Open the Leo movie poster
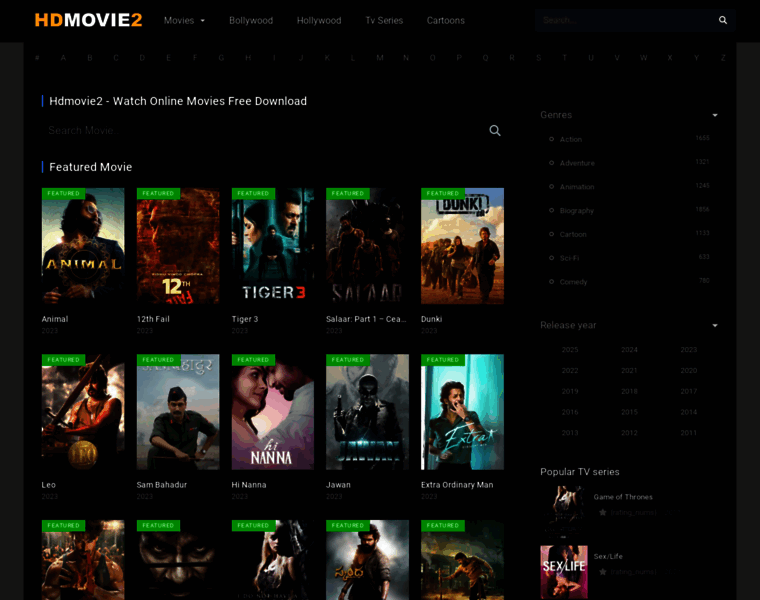 tap(83, 412)
